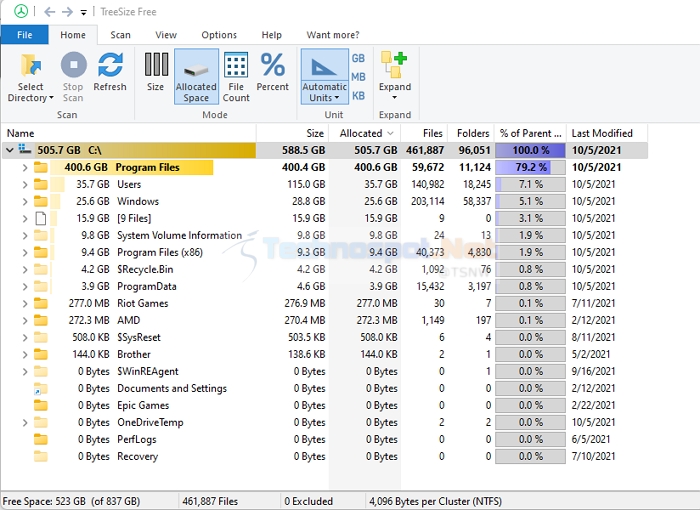Switch to the Home tab

[73, 35]
